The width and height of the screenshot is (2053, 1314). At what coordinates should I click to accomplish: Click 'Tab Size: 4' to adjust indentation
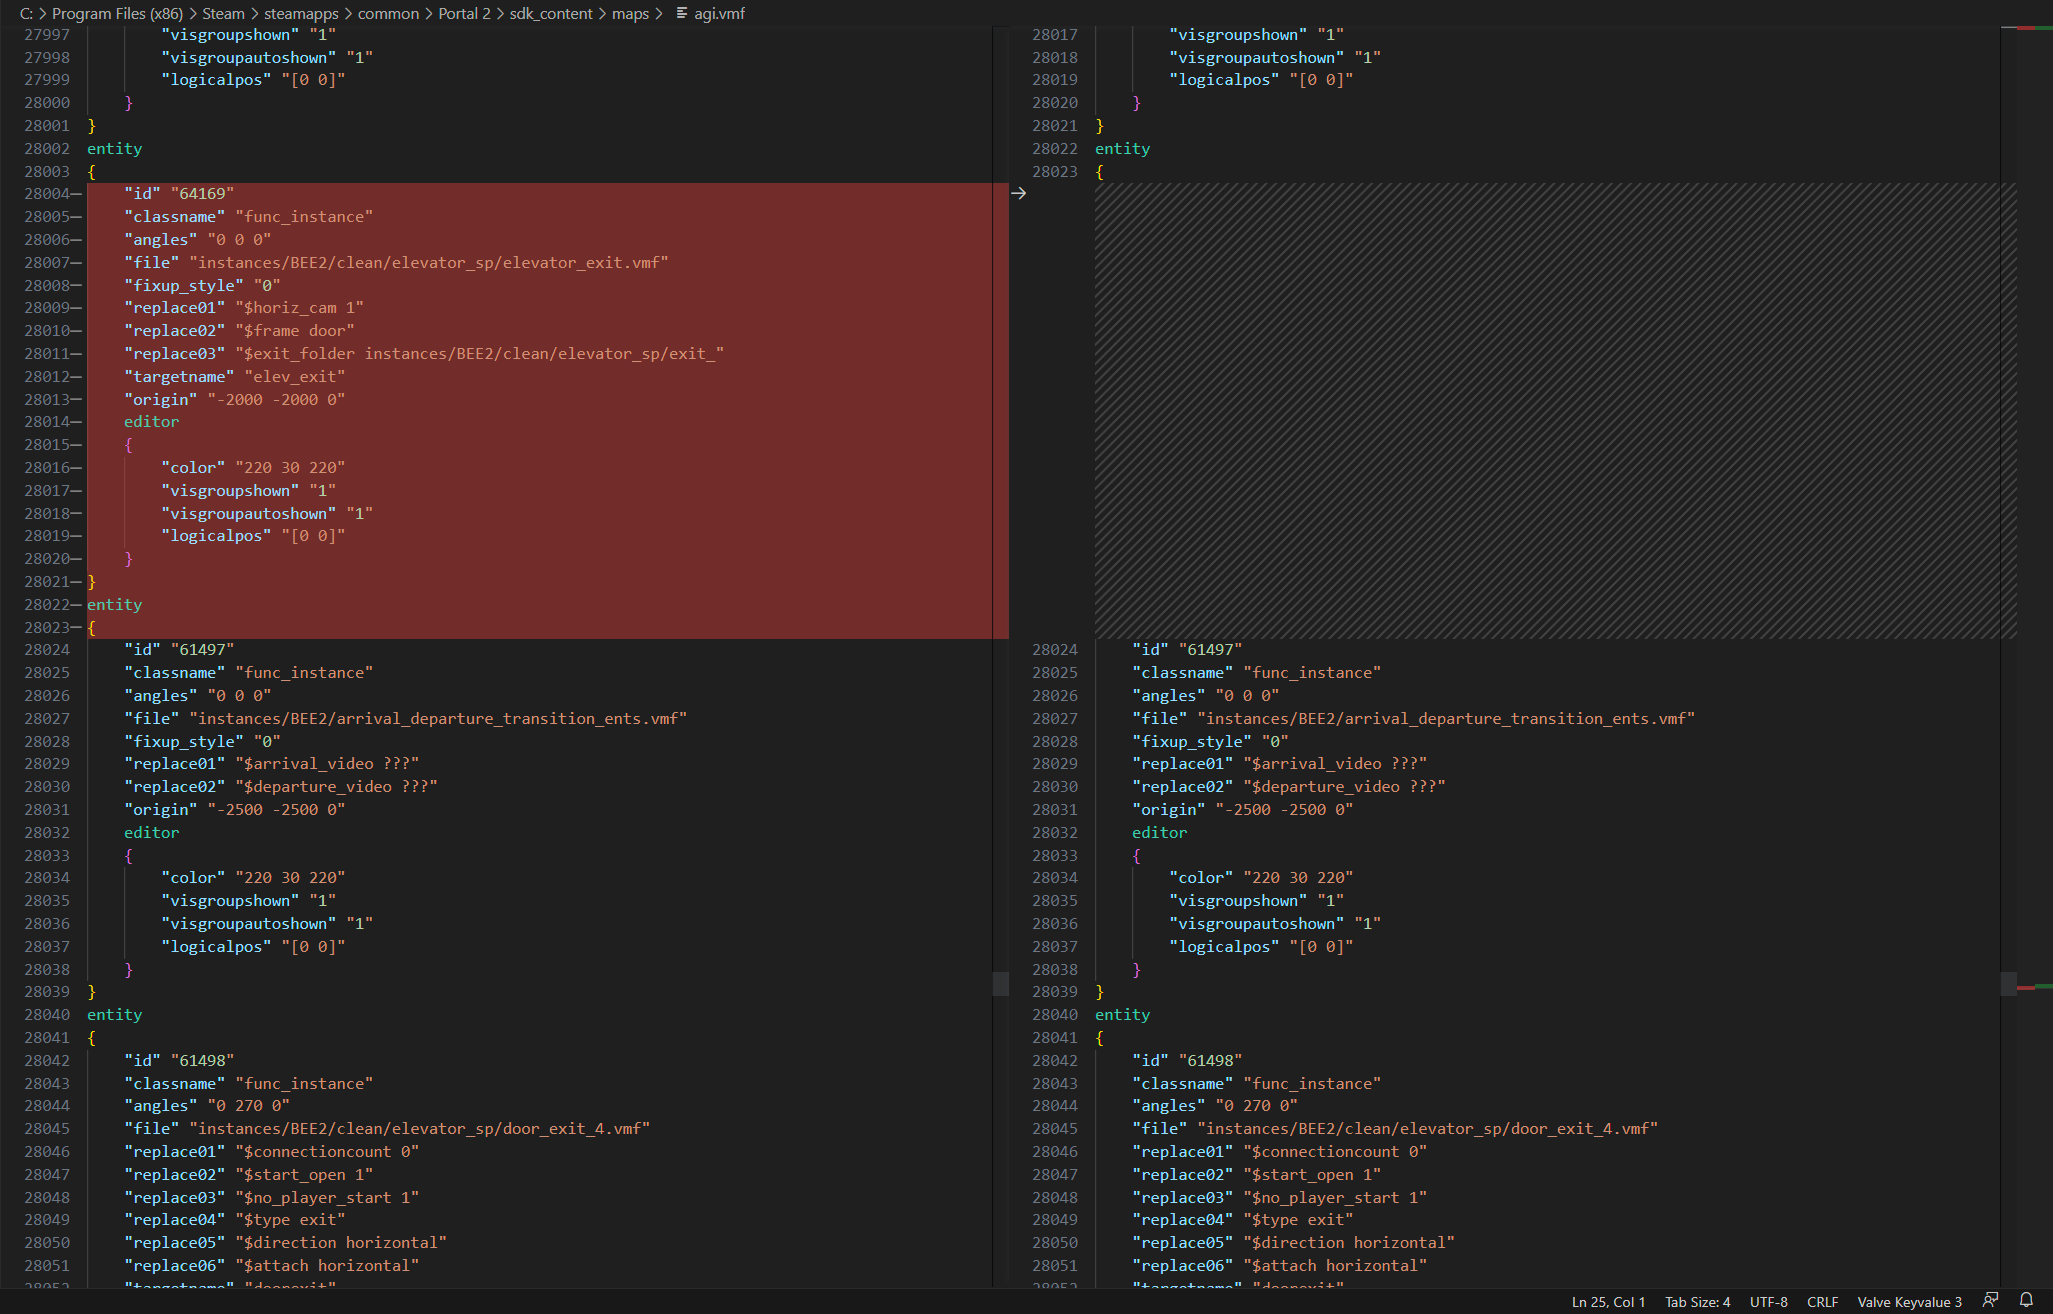tap(1697, 1301)
